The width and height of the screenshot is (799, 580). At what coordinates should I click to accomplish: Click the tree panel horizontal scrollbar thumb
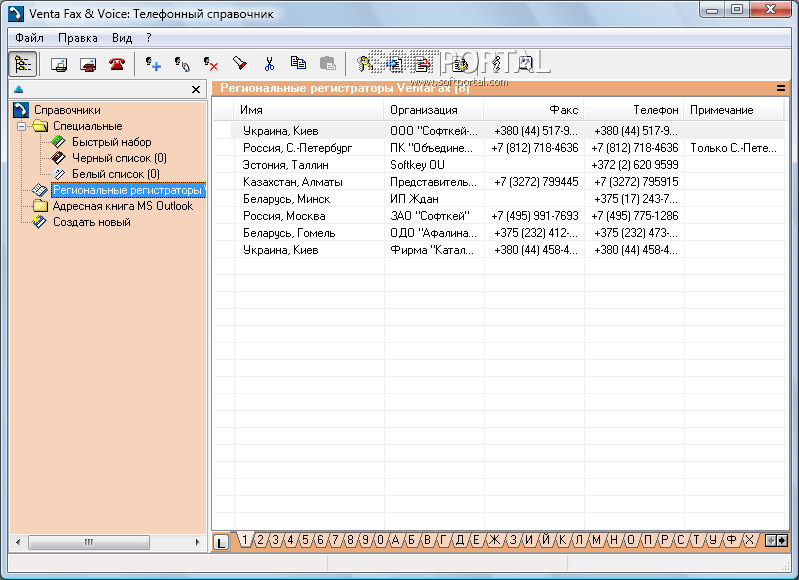coord(89,542)
